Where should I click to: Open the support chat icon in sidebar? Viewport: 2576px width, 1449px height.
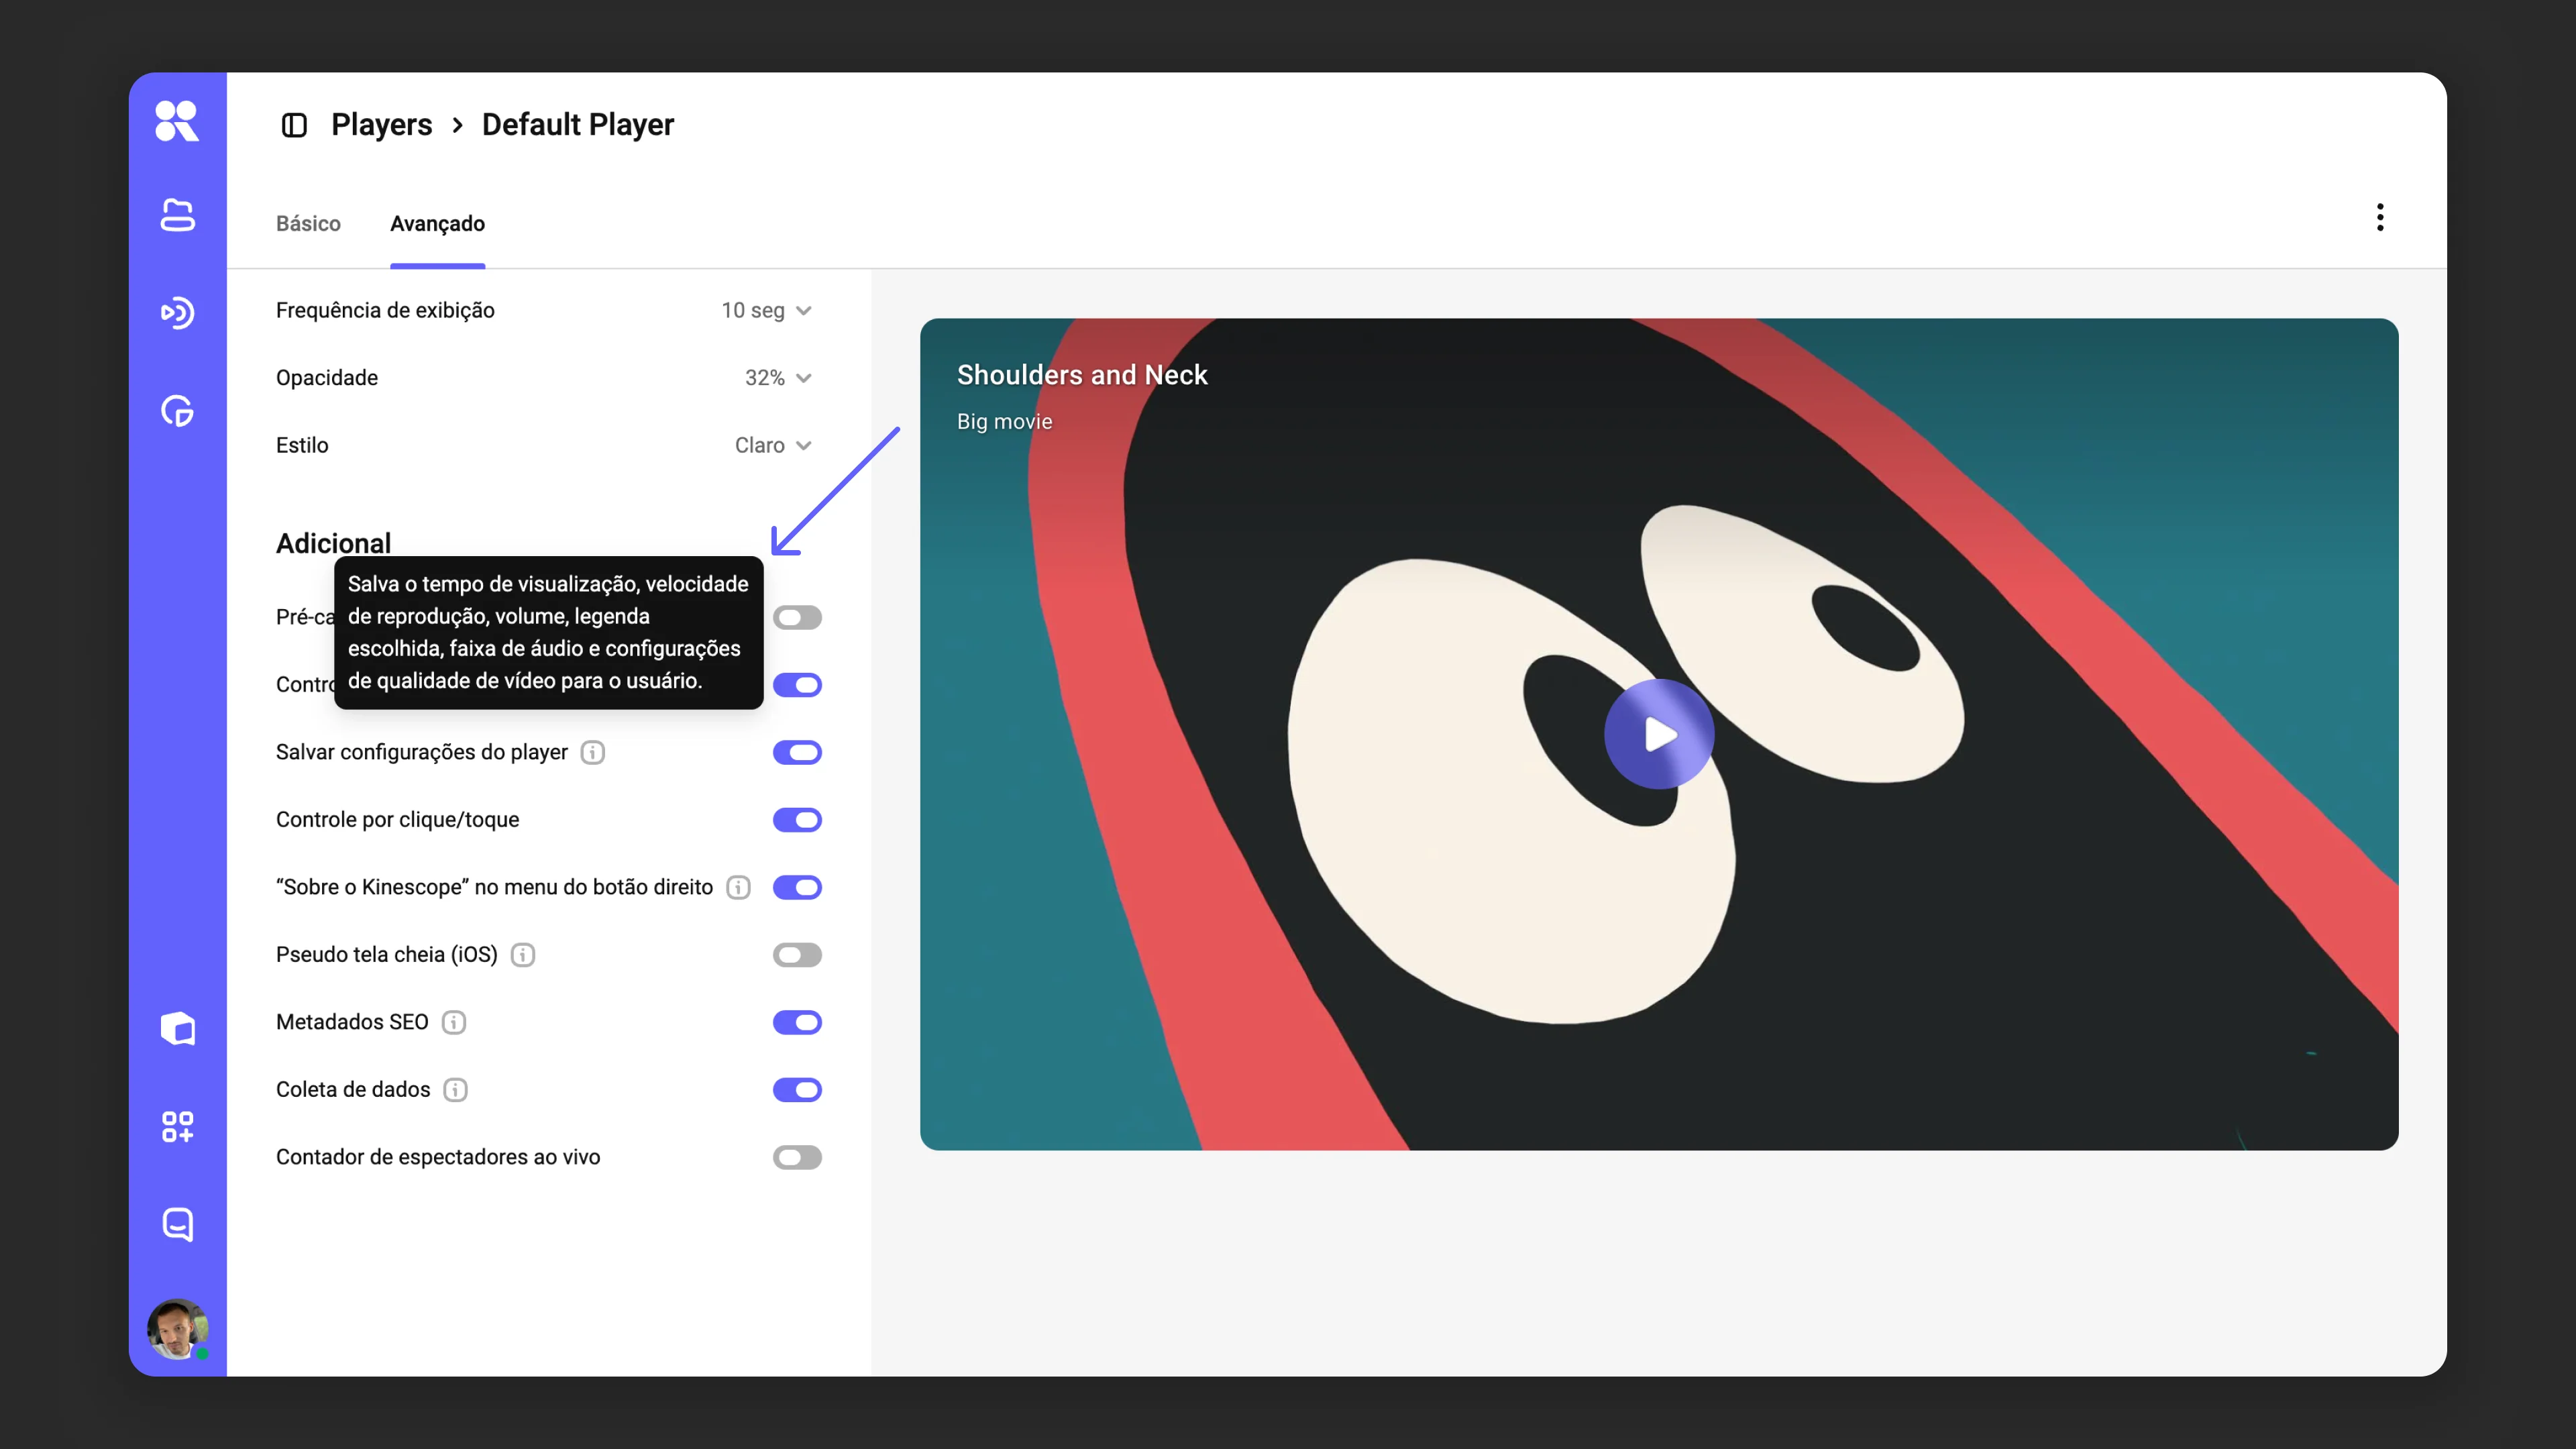(x=177, y=1225)
